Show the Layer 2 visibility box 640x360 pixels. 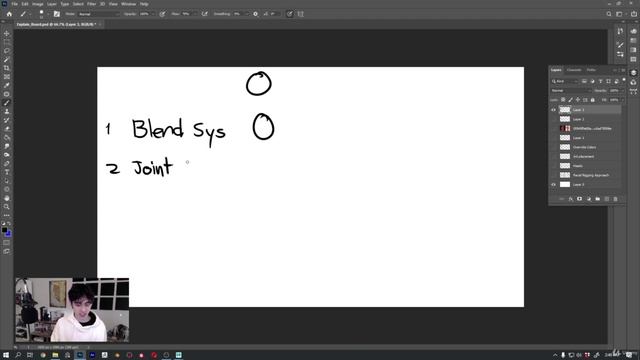point(553,119)
